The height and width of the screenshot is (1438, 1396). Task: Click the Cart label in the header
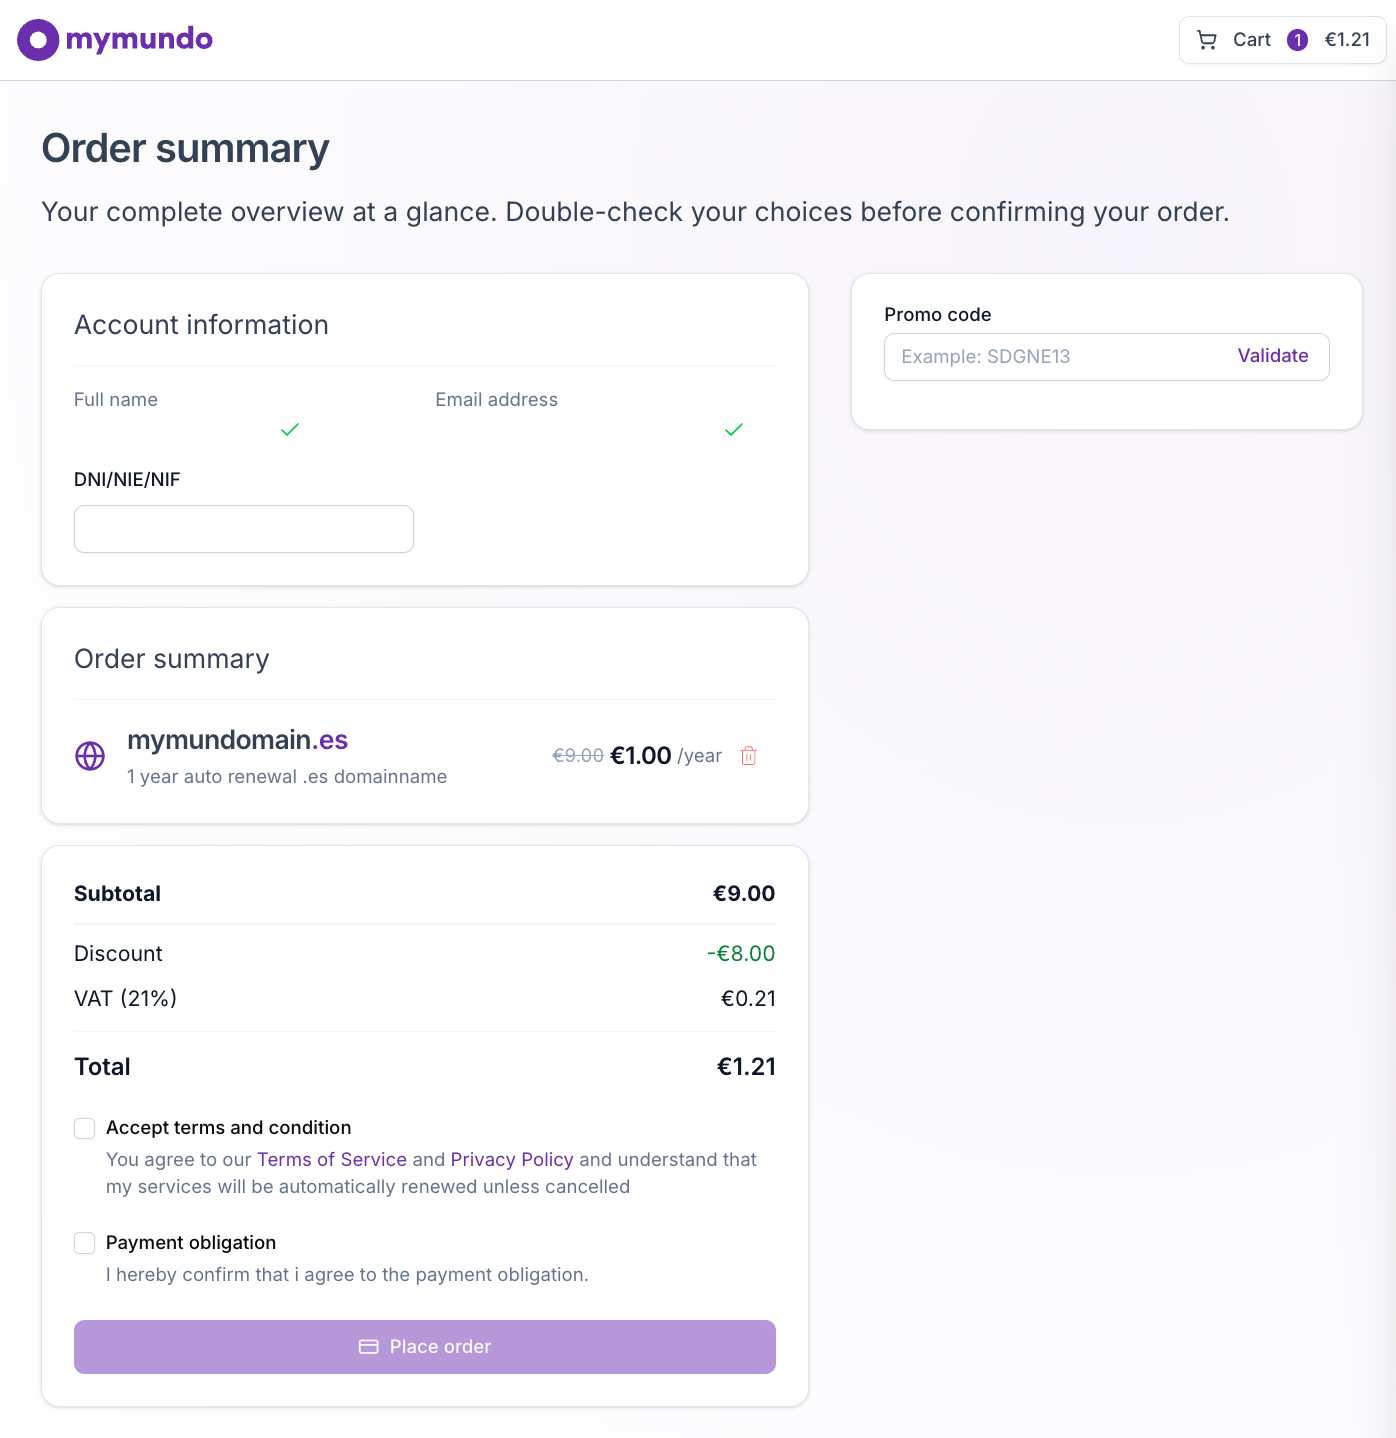pos(1251,40)
